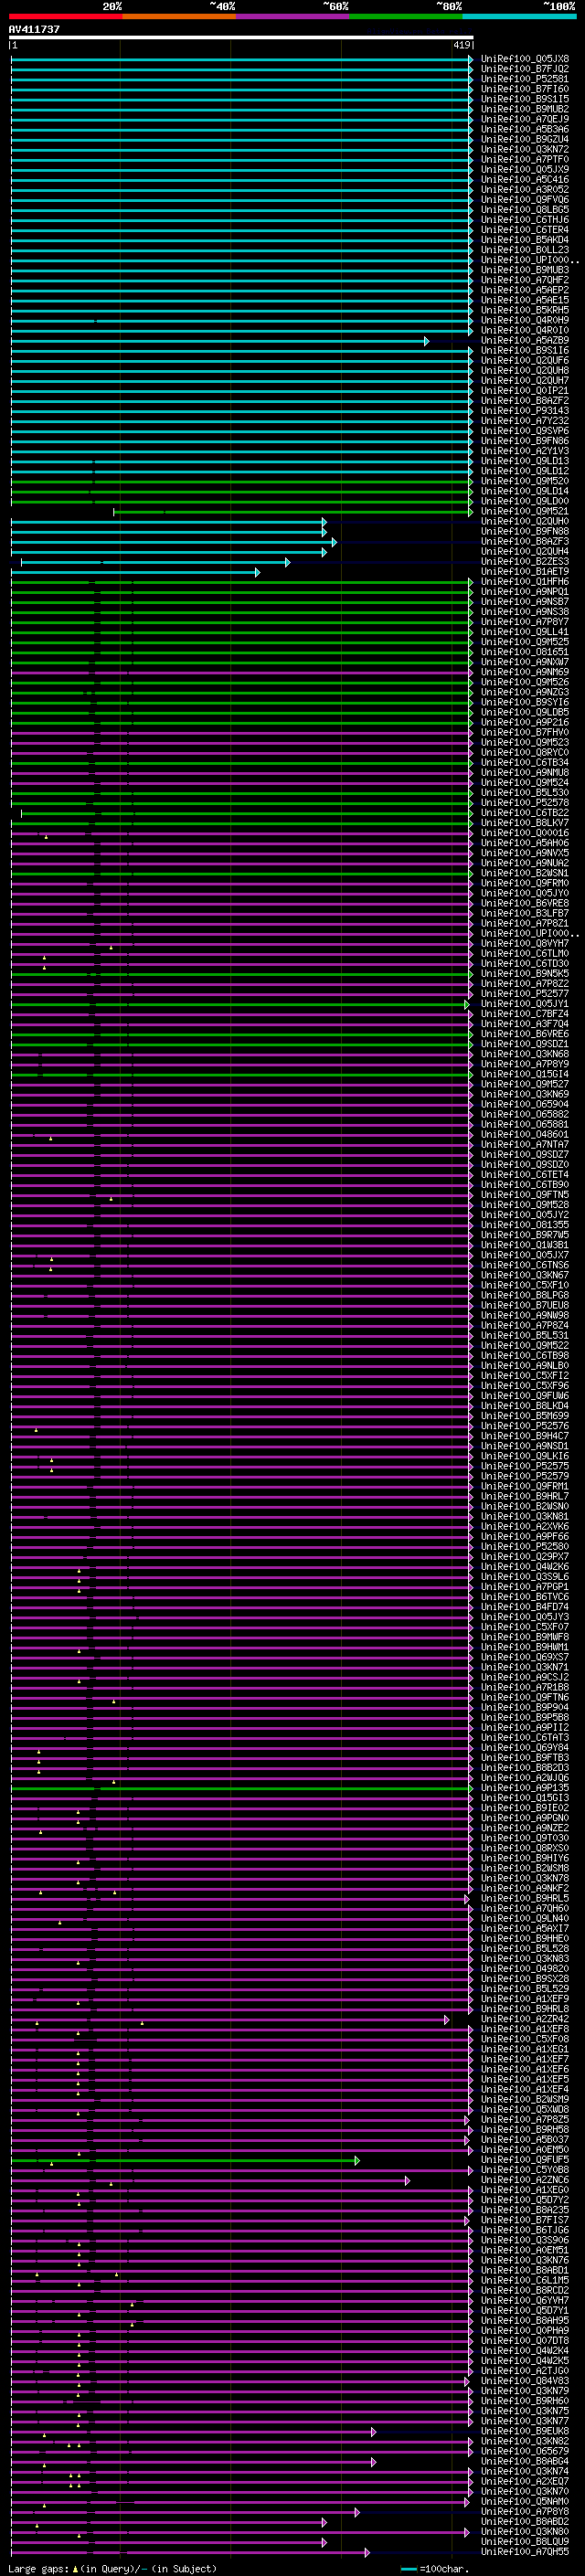The image size is (585, 2576).
Task: Click label UniRef100_Q6YVH7
Action: pos(525,2302)
